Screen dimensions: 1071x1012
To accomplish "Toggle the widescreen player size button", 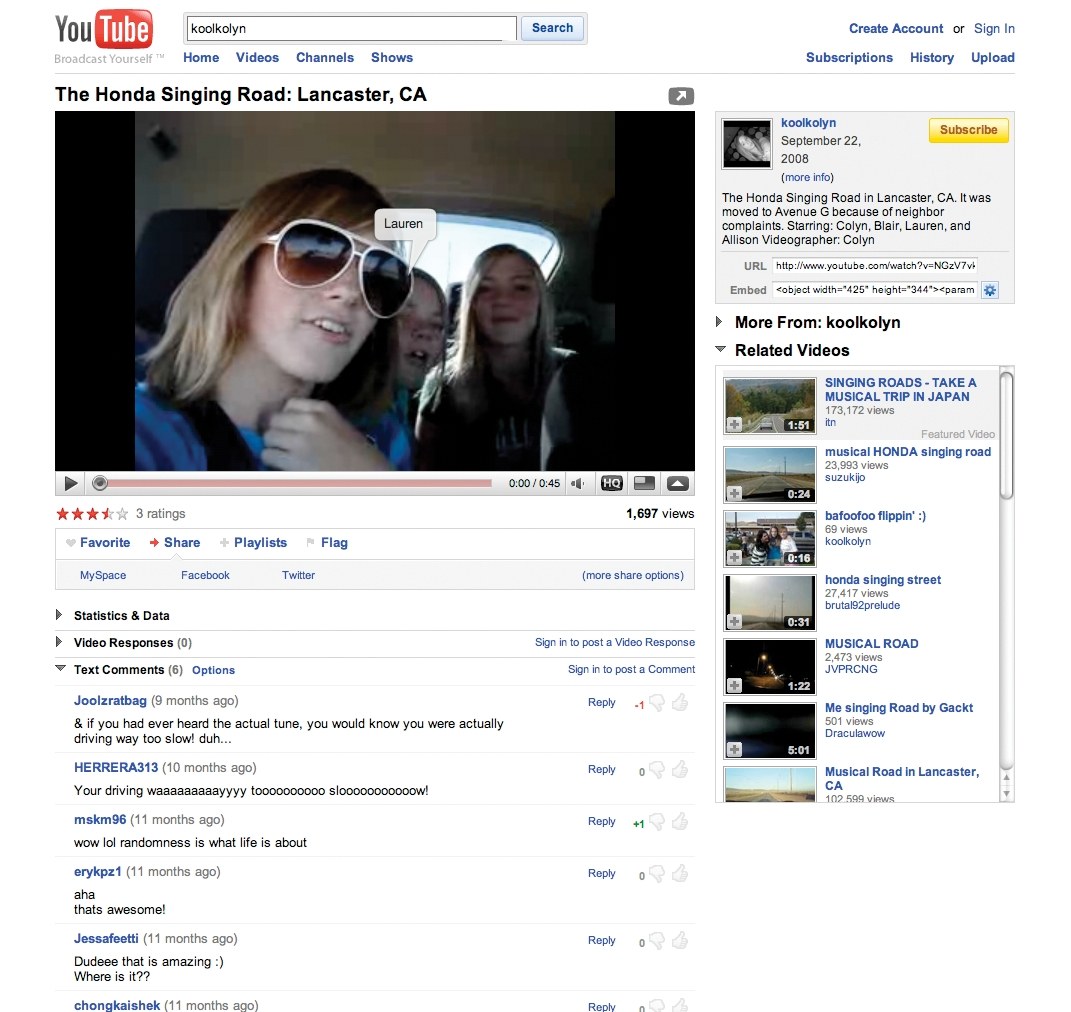I will click(644, 483).
